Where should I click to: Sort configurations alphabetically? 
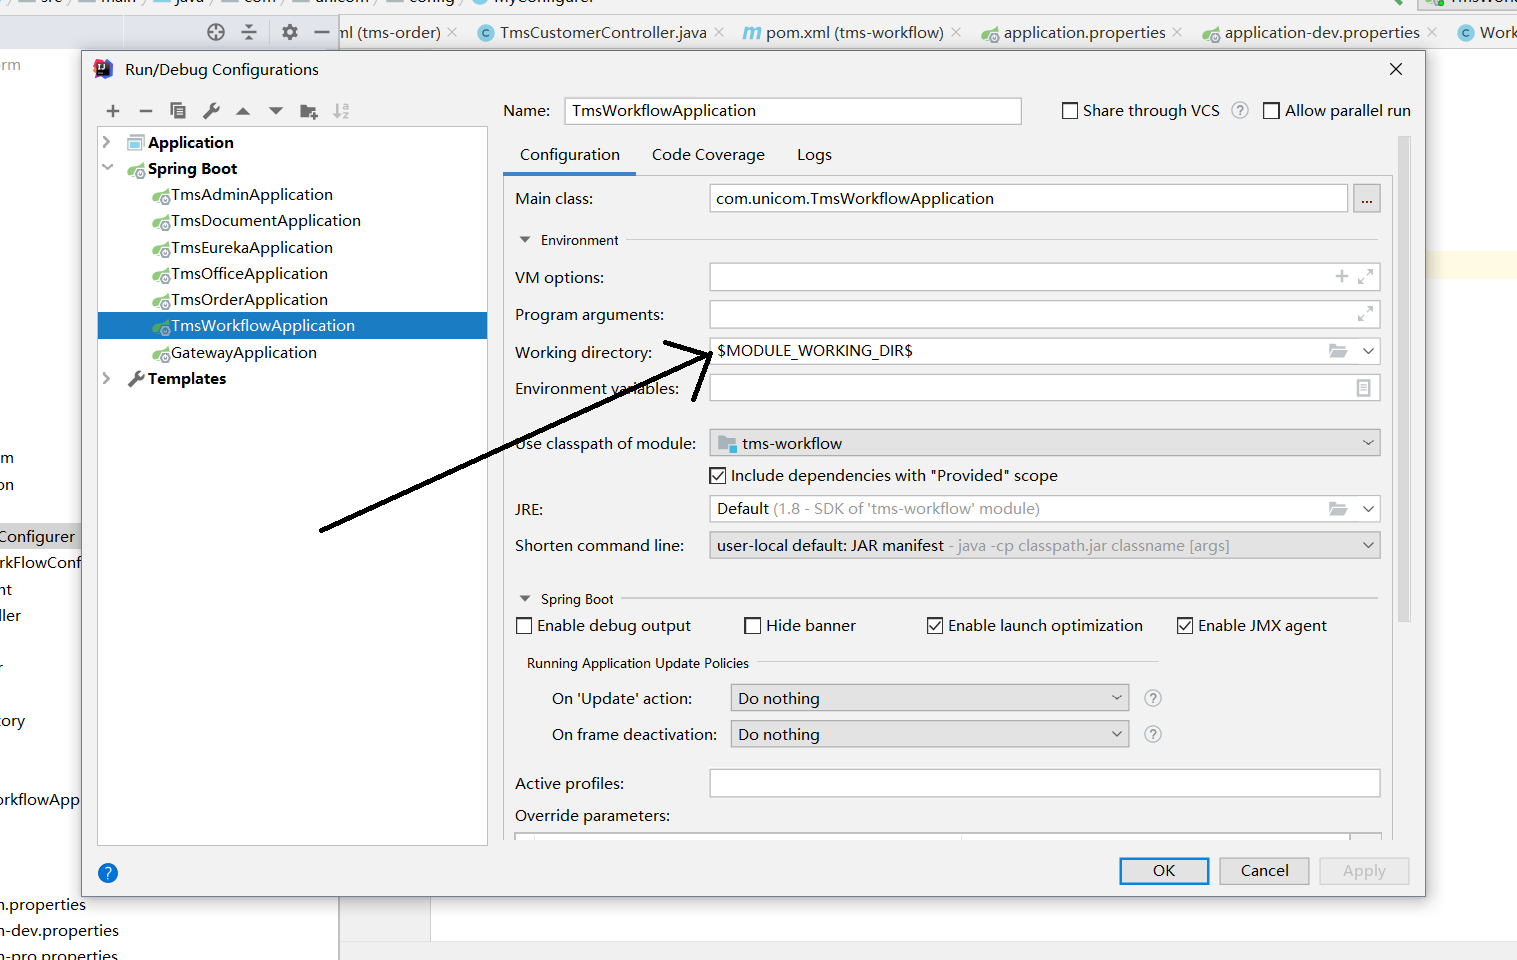click(341, 111)
